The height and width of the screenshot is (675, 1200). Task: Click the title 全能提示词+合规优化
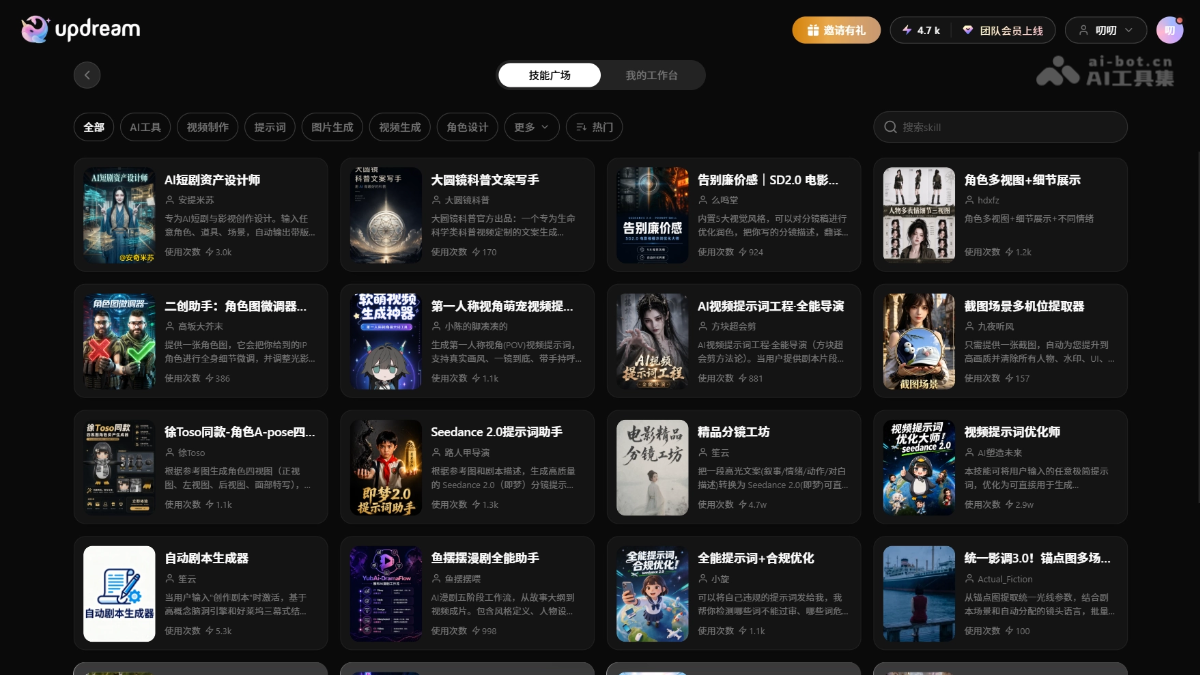756,558
